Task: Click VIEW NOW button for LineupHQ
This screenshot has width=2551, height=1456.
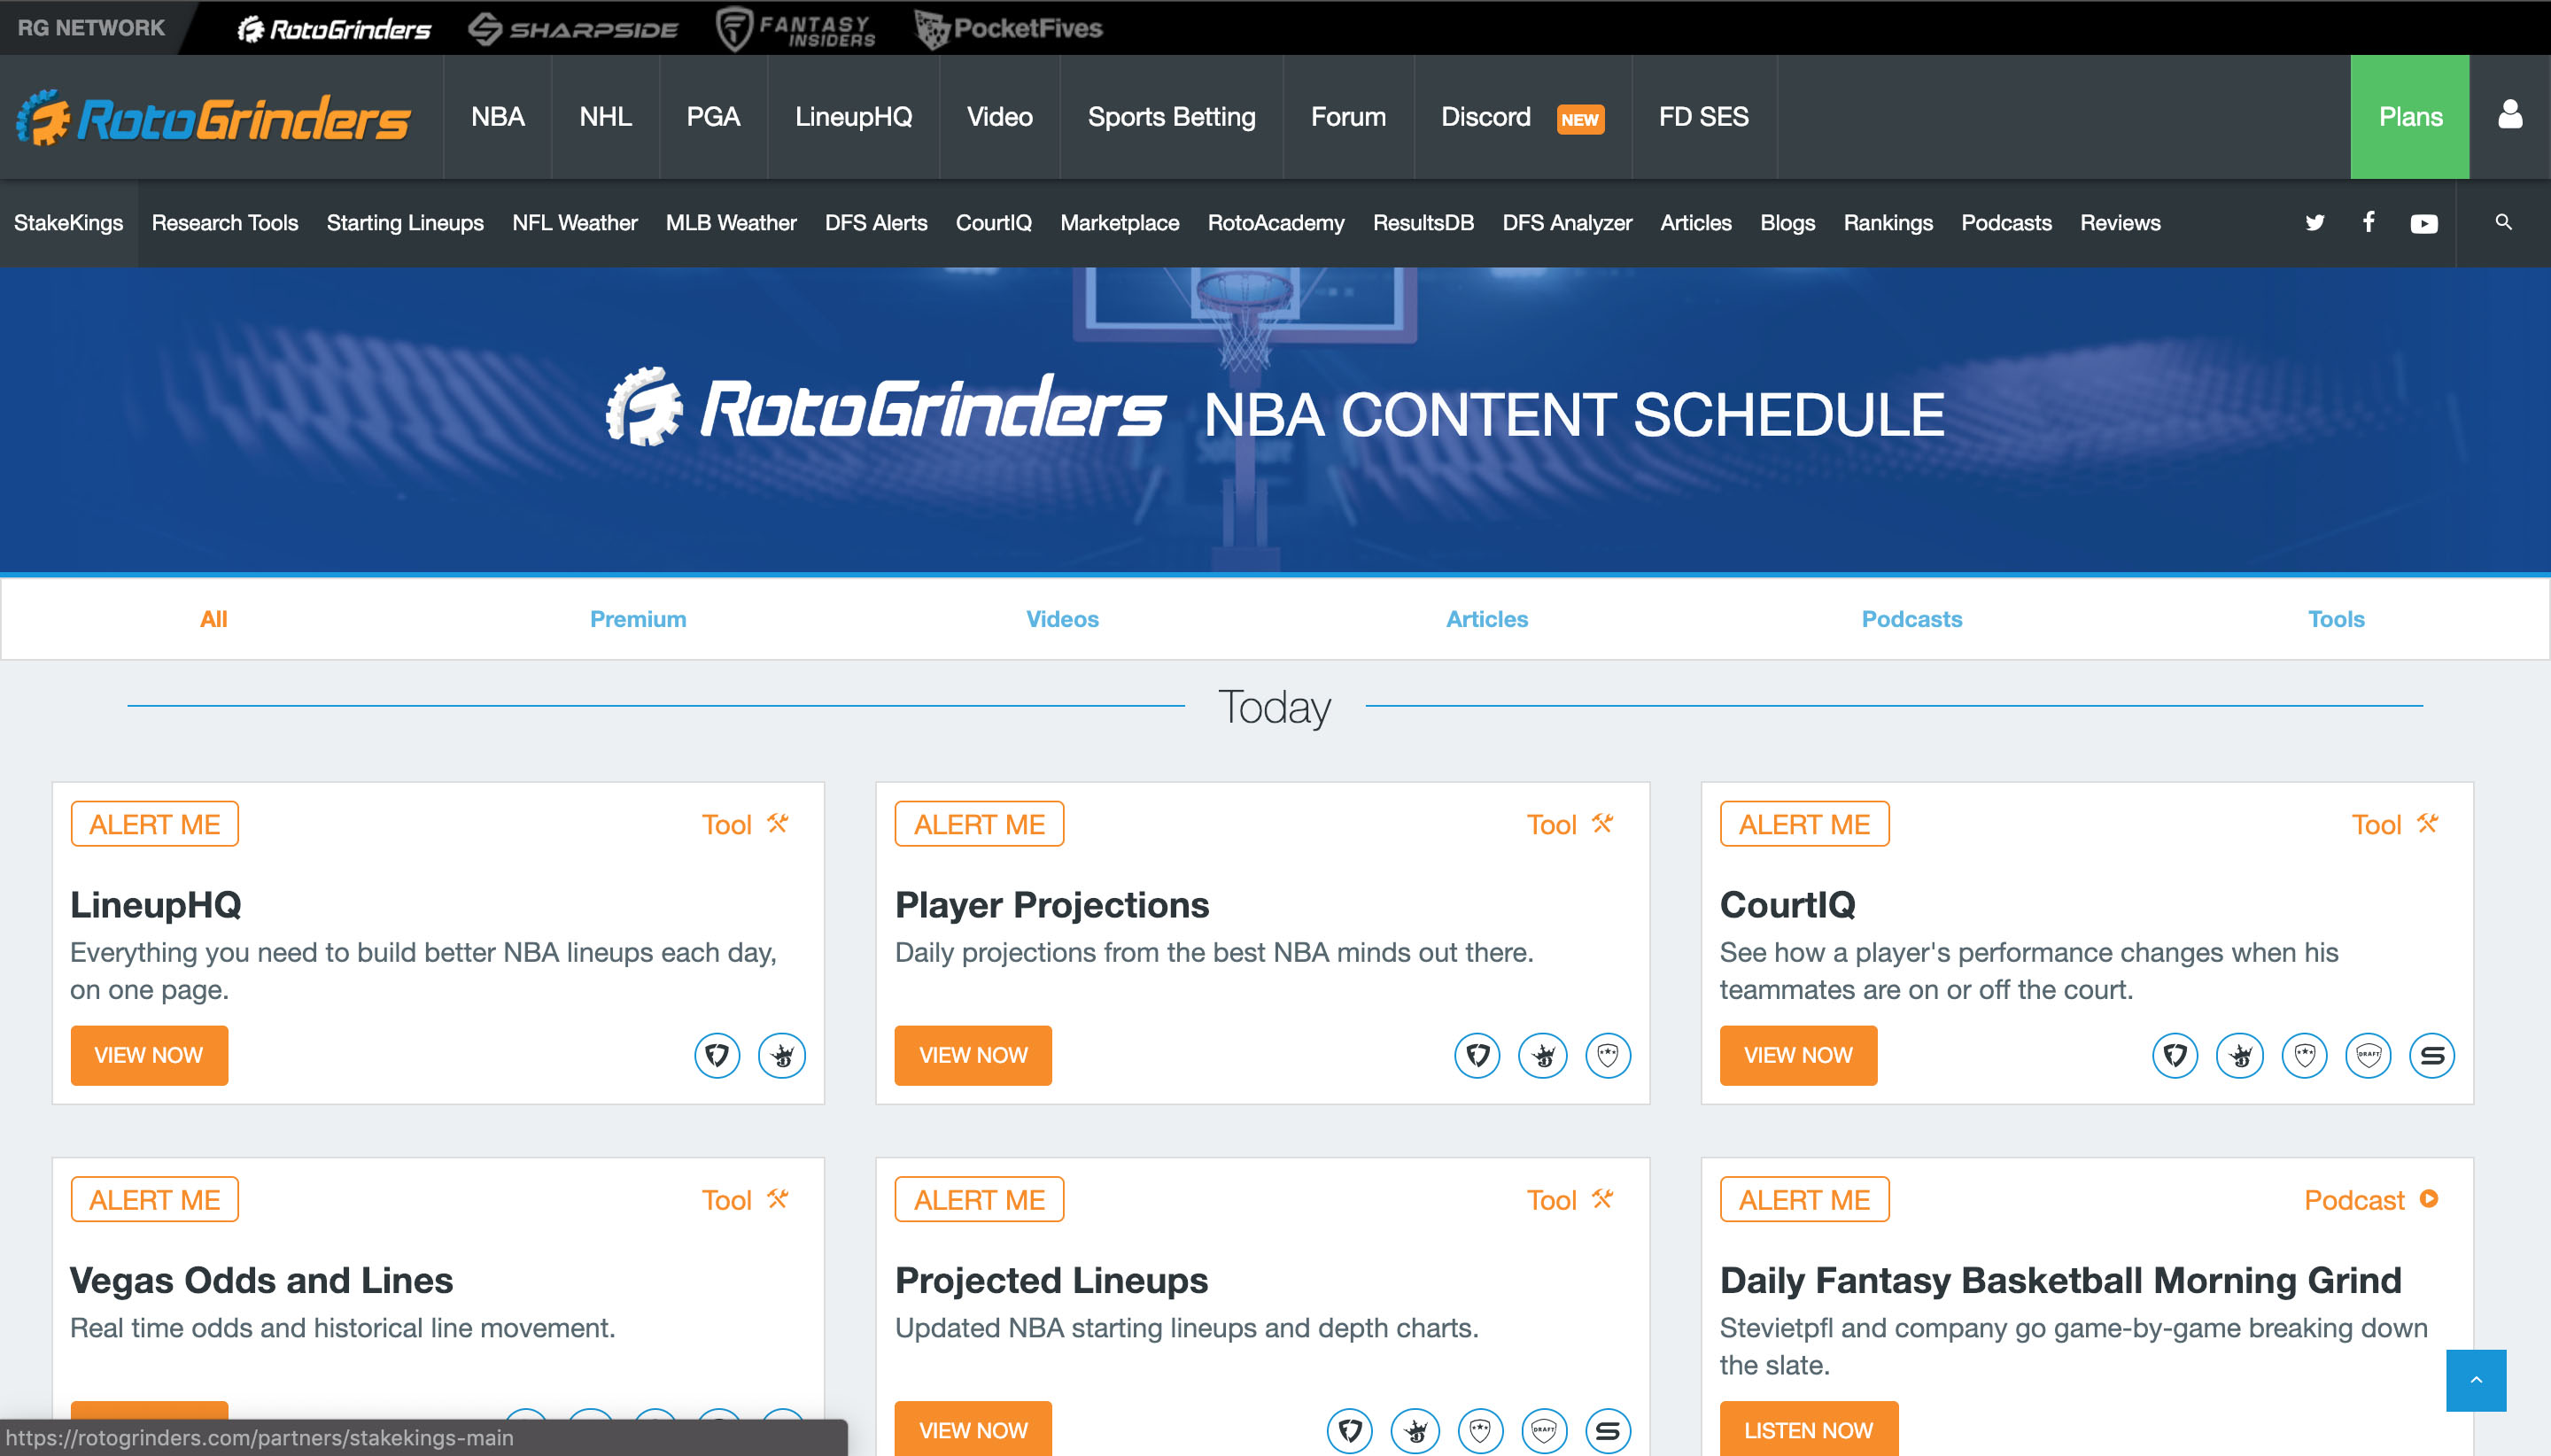Action: point(149,1055)
